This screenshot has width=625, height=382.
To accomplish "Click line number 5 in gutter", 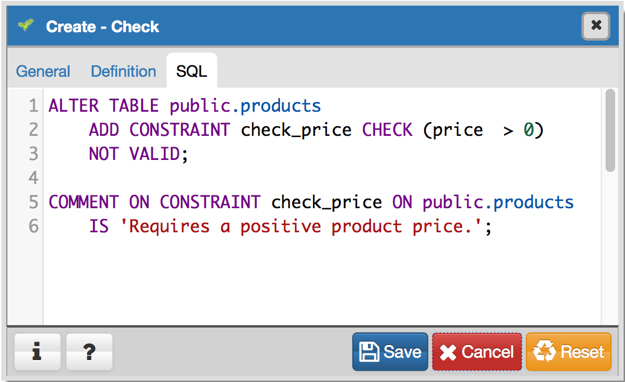I will point(33,202).
